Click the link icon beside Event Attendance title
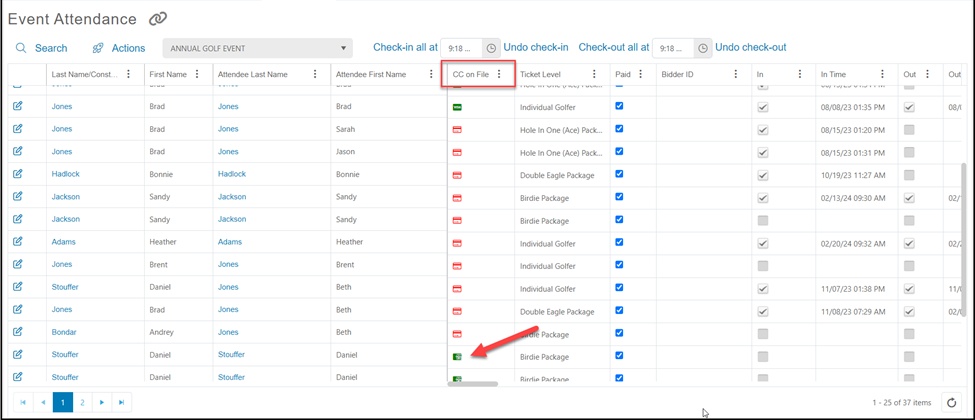 [158, 19]
